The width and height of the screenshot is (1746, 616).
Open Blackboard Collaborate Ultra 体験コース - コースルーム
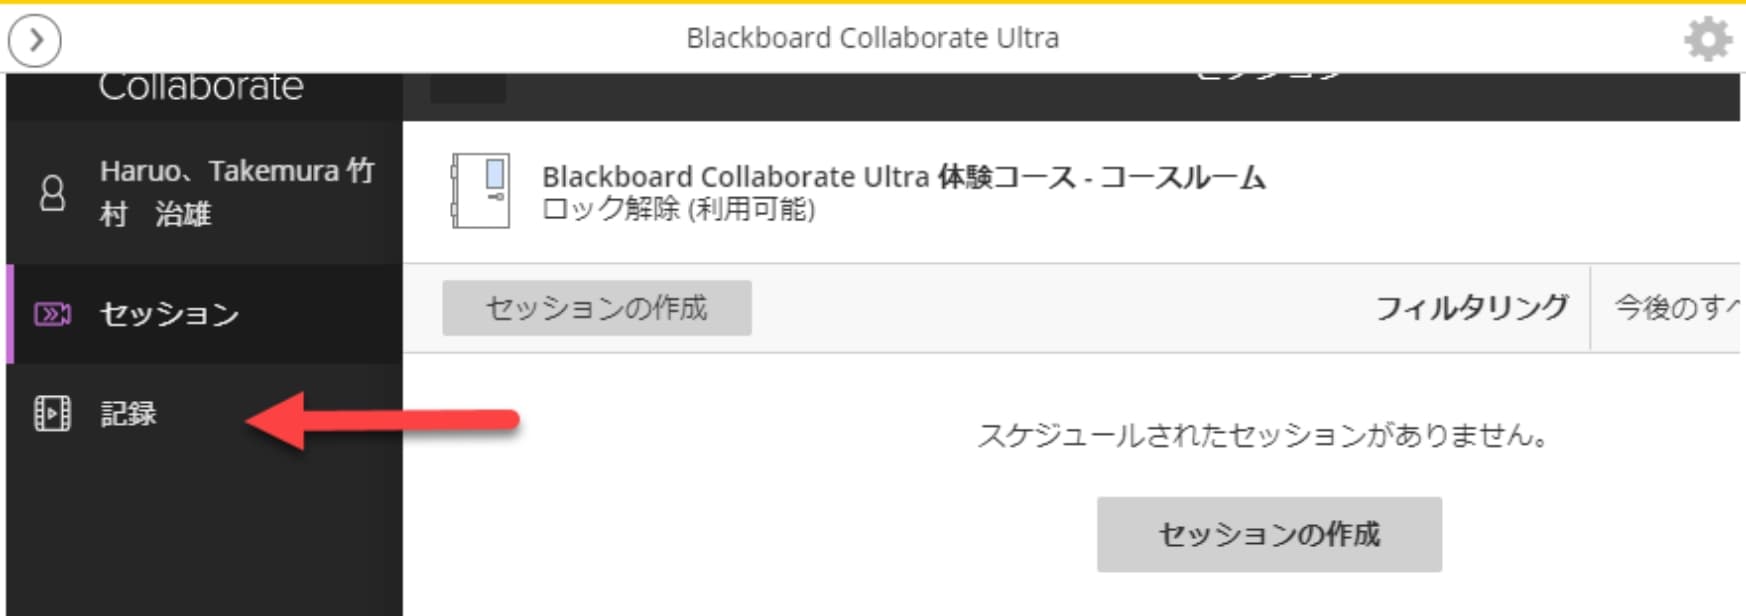tap(903, 177)
